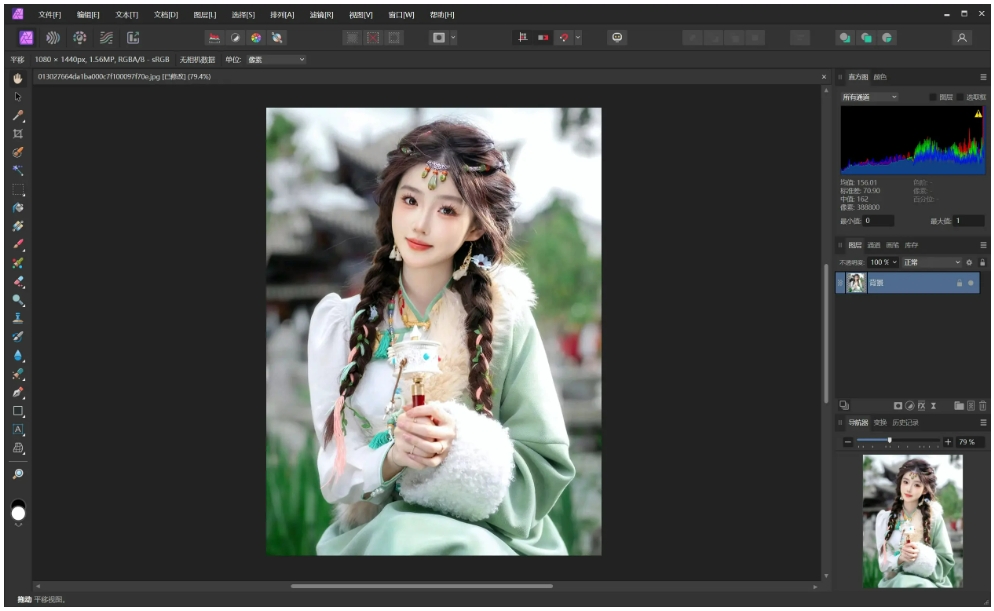Select the Clone stamp tool
Screen dimensions: 994x611
pyautogui.click(x=18, y=318)
